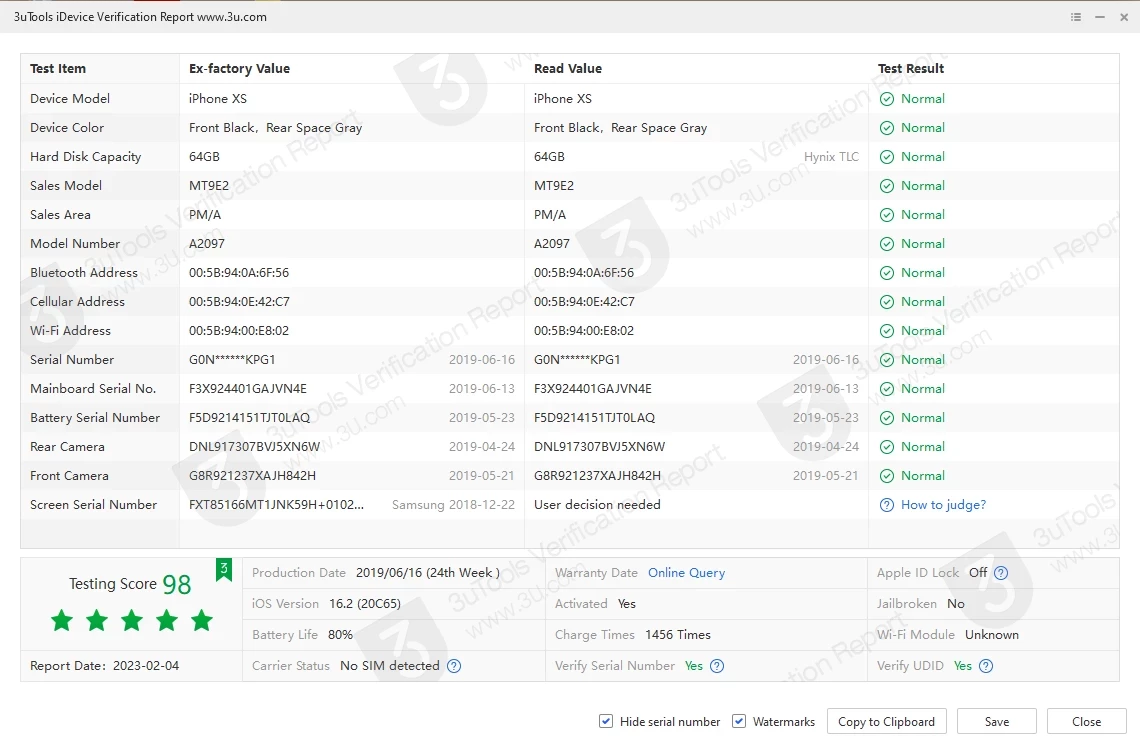Click the User decision needed text
This screenshot has height=750, width=1140.
[x=597, y=504]
